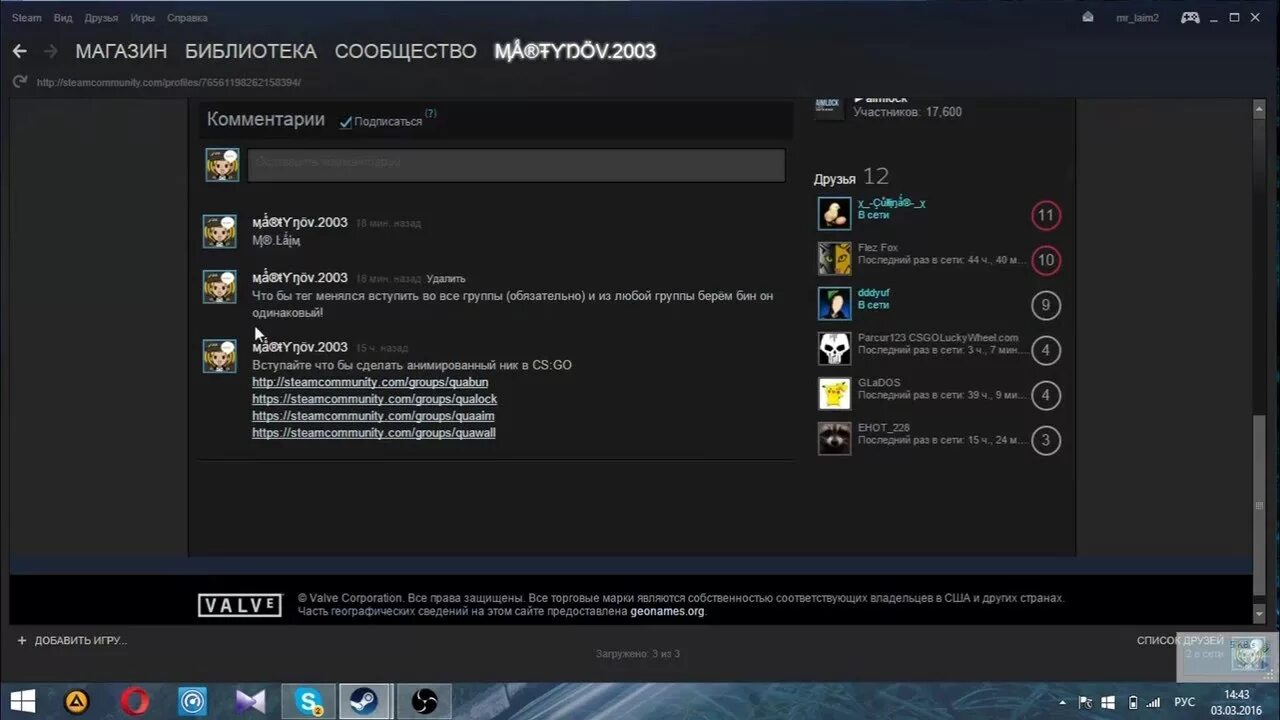1280x720 pixels.
Task: Open OBS Studio from the taskbar
Action: coord(424,701)
